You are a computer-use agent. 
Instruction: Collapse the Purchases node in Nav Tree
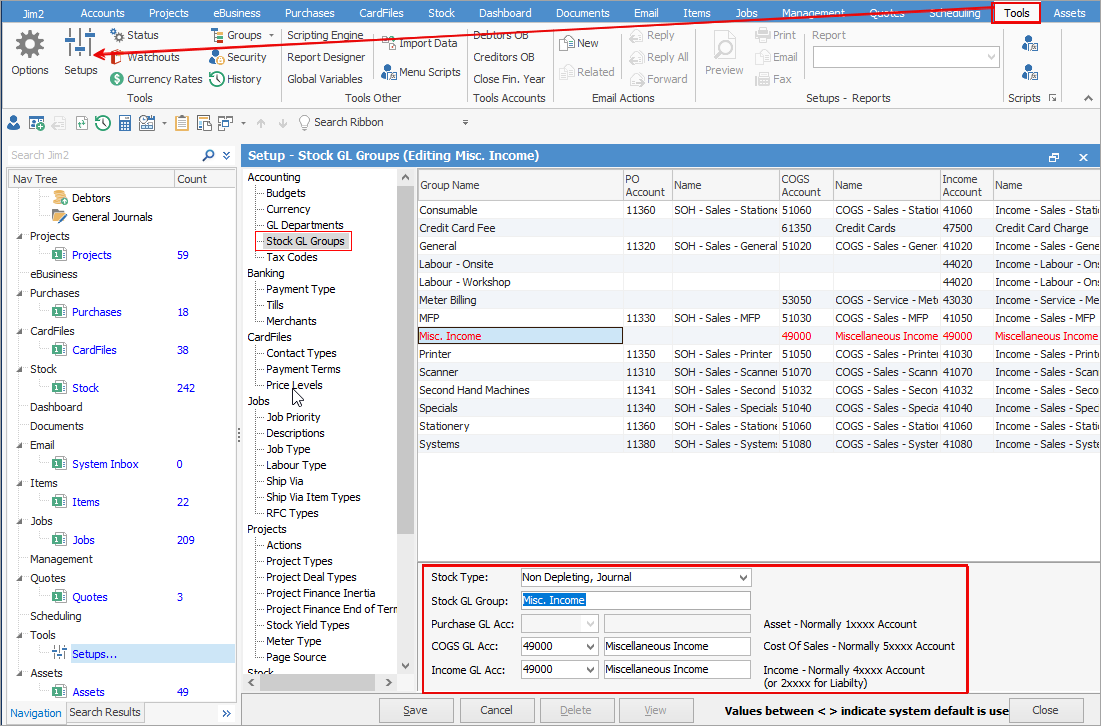[x=20, y=293]
